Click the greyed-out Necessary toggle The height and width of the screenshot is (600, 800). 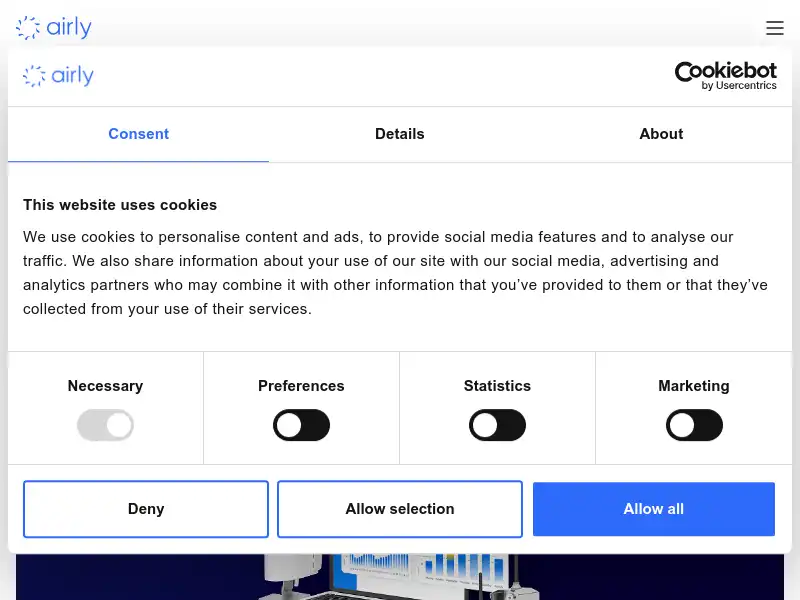105,425
